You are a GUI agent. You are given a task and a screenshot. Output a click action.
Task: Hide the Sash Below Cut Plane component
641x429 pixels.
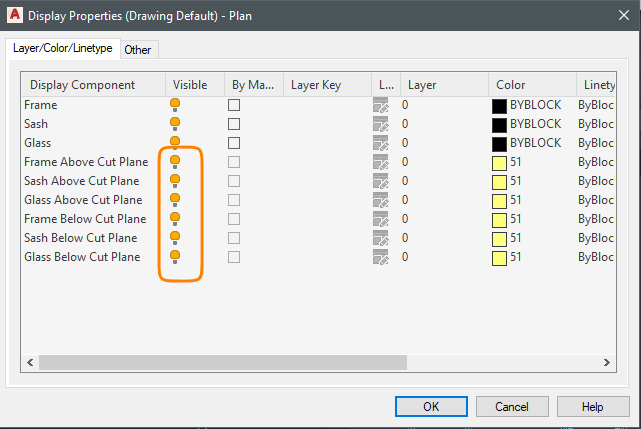tap(175, 238)
